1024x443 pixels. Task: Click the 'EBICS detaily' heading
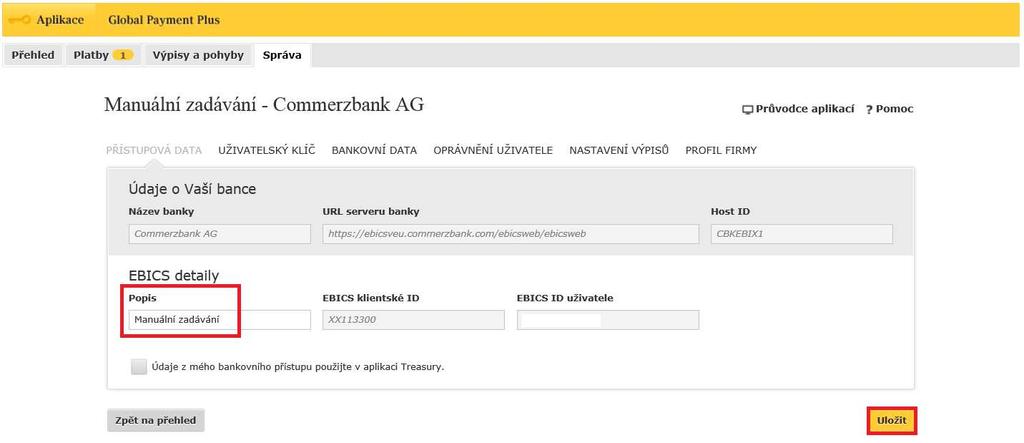(x=174, y=275)
